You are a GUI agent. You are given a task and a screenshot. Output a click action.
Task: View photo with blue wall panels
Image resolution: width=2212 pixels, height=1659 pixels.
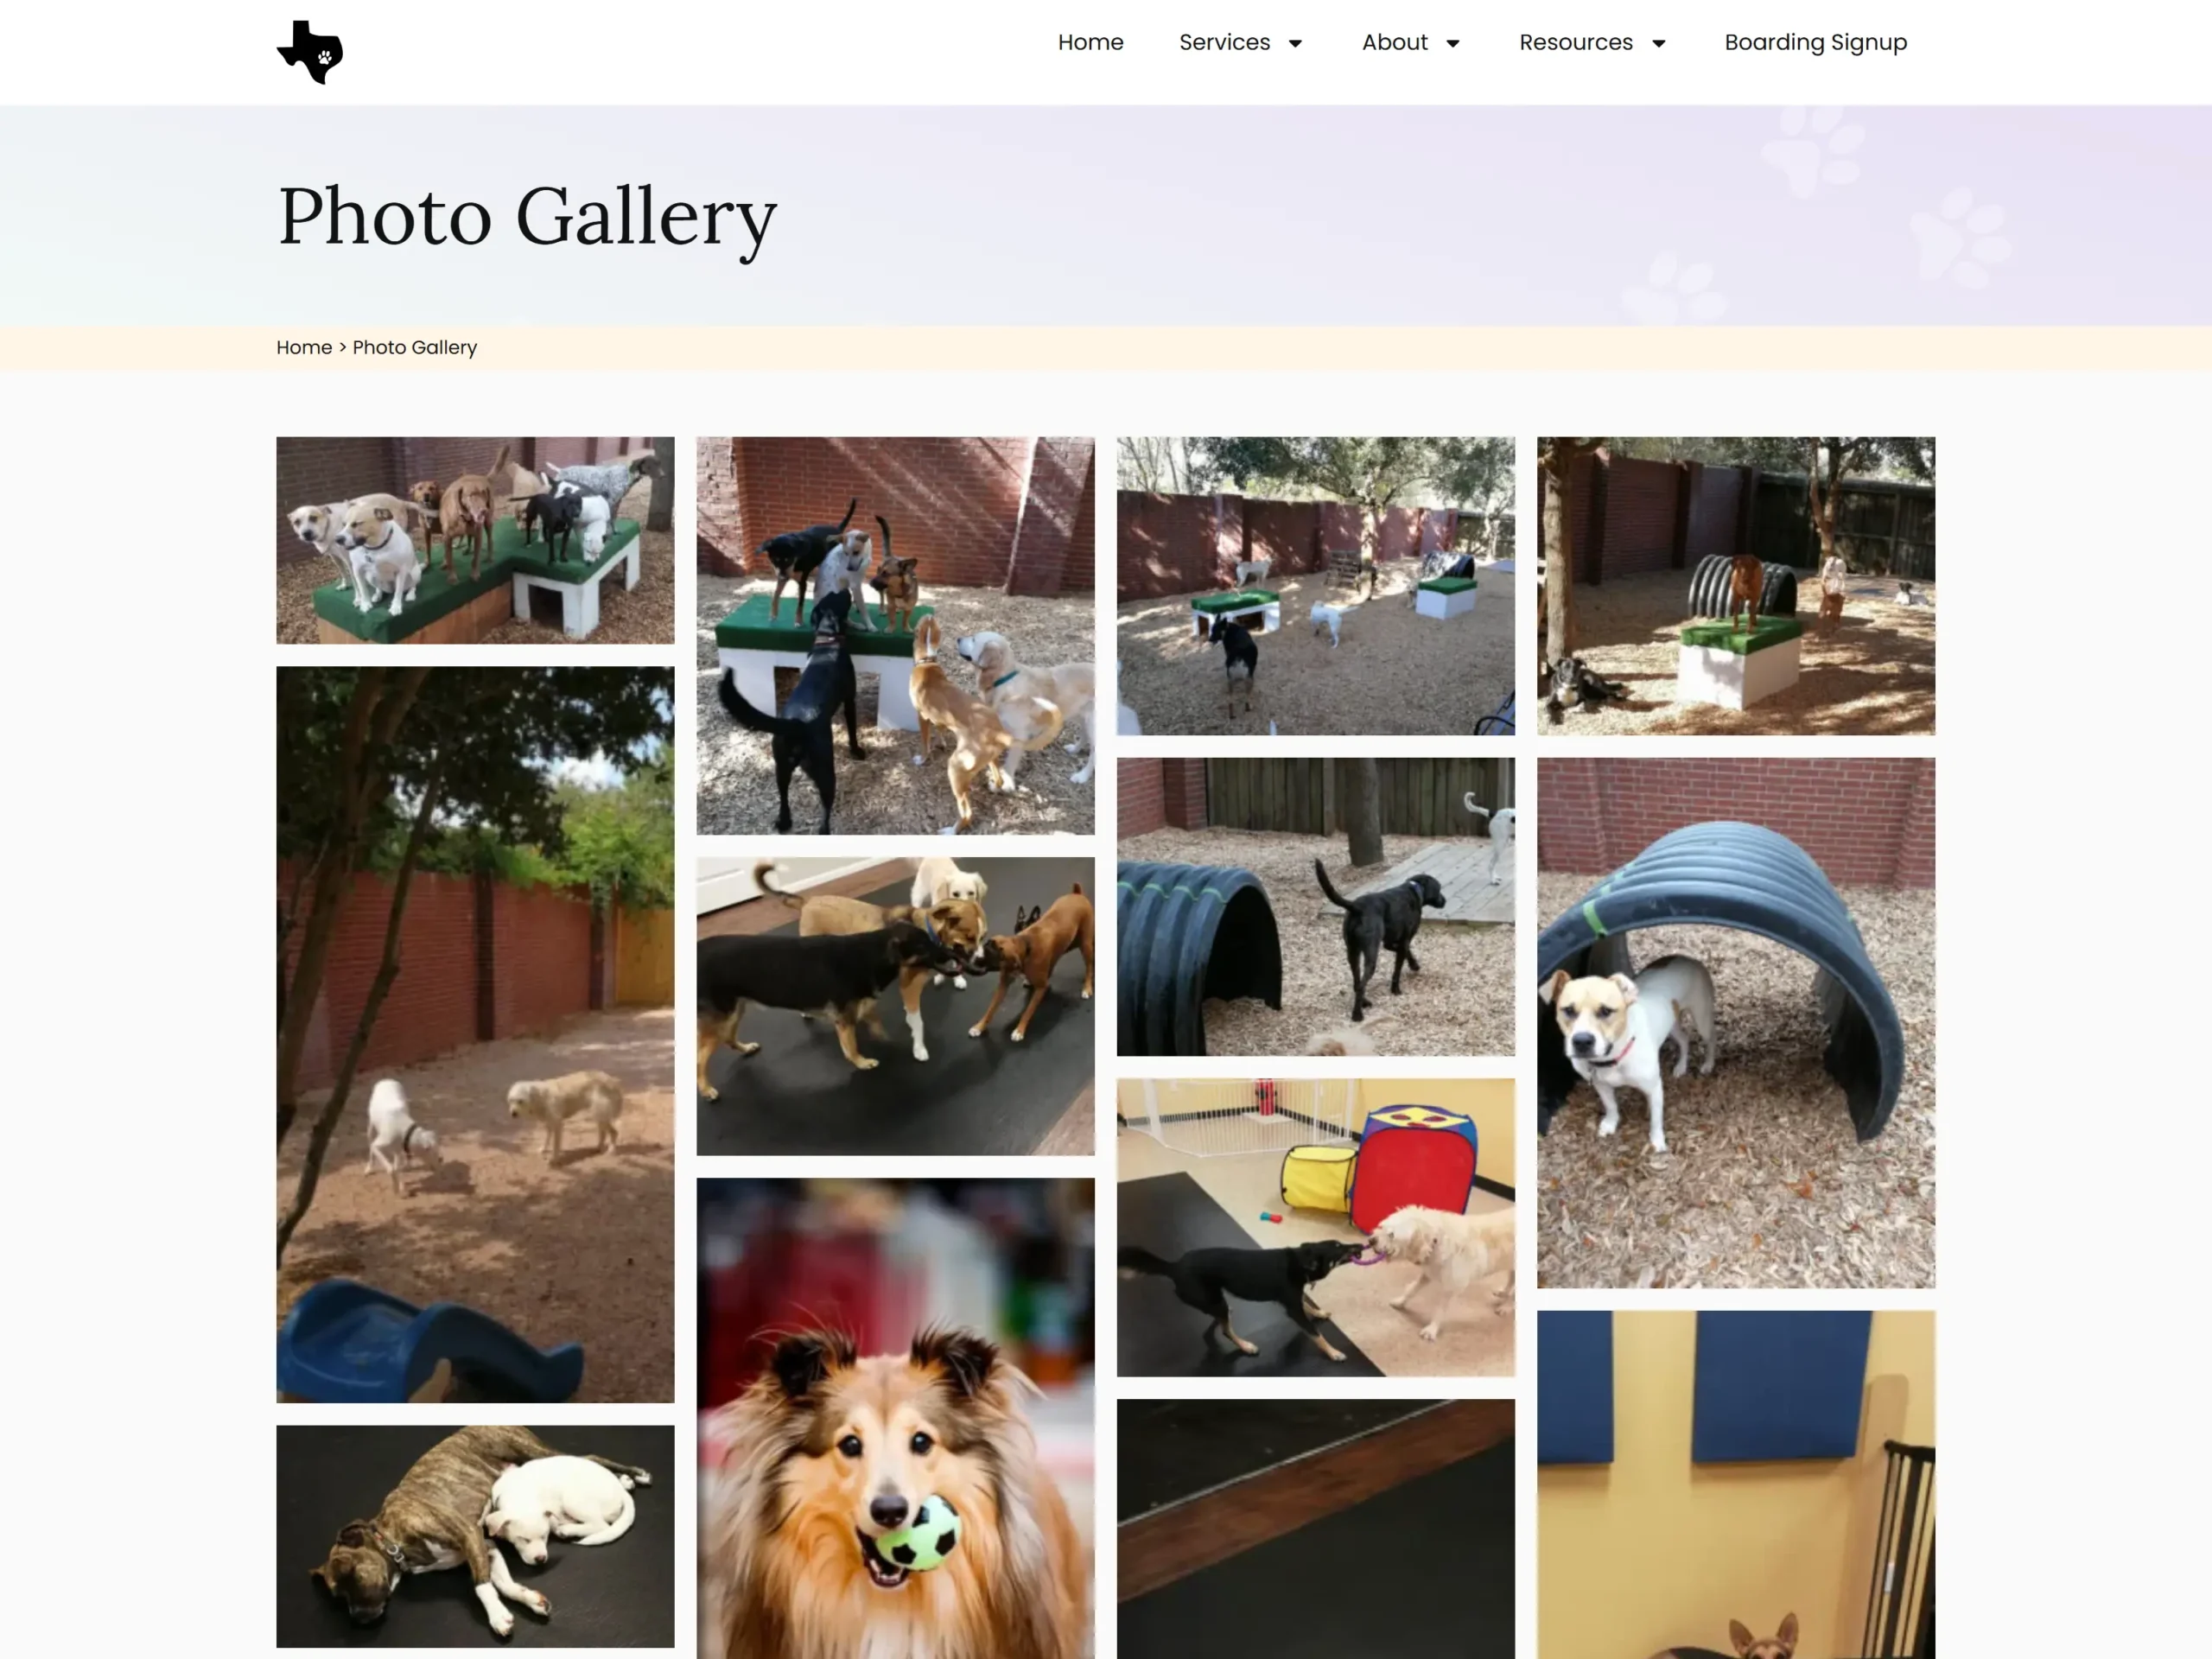coord(1735,1485)
